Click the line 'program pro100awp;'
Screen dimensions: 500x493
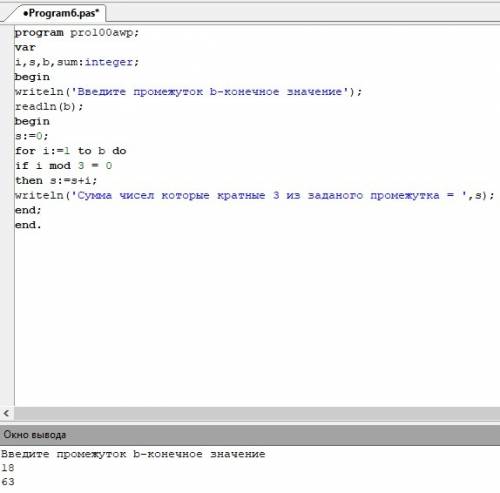tap(77, 33)
